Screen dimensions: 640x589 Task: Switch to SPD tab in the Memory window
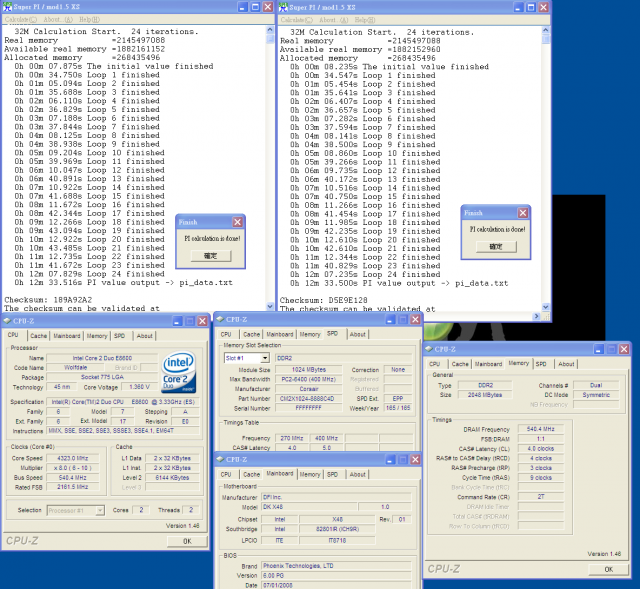tap(541, 364)
